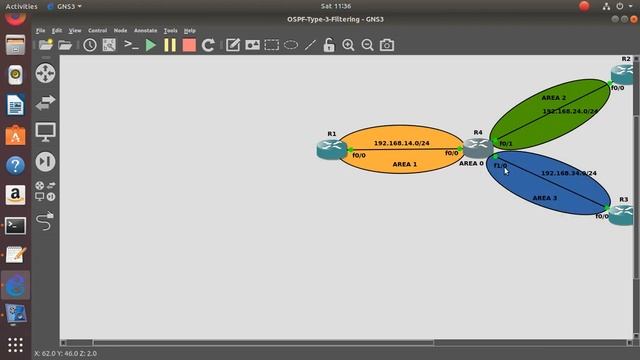Open the View menu
640x360 pixels.
click(75, 31)
